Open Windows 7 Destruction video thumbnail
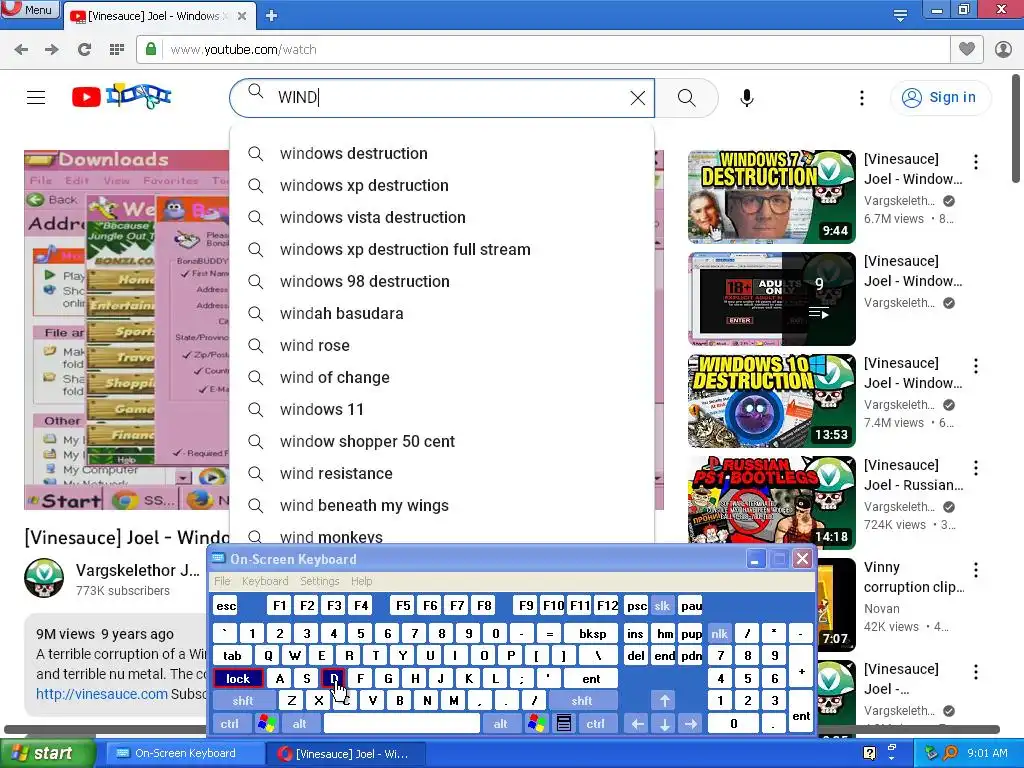The height and width of the screenshot is (768, 1024). coord(771,197)
